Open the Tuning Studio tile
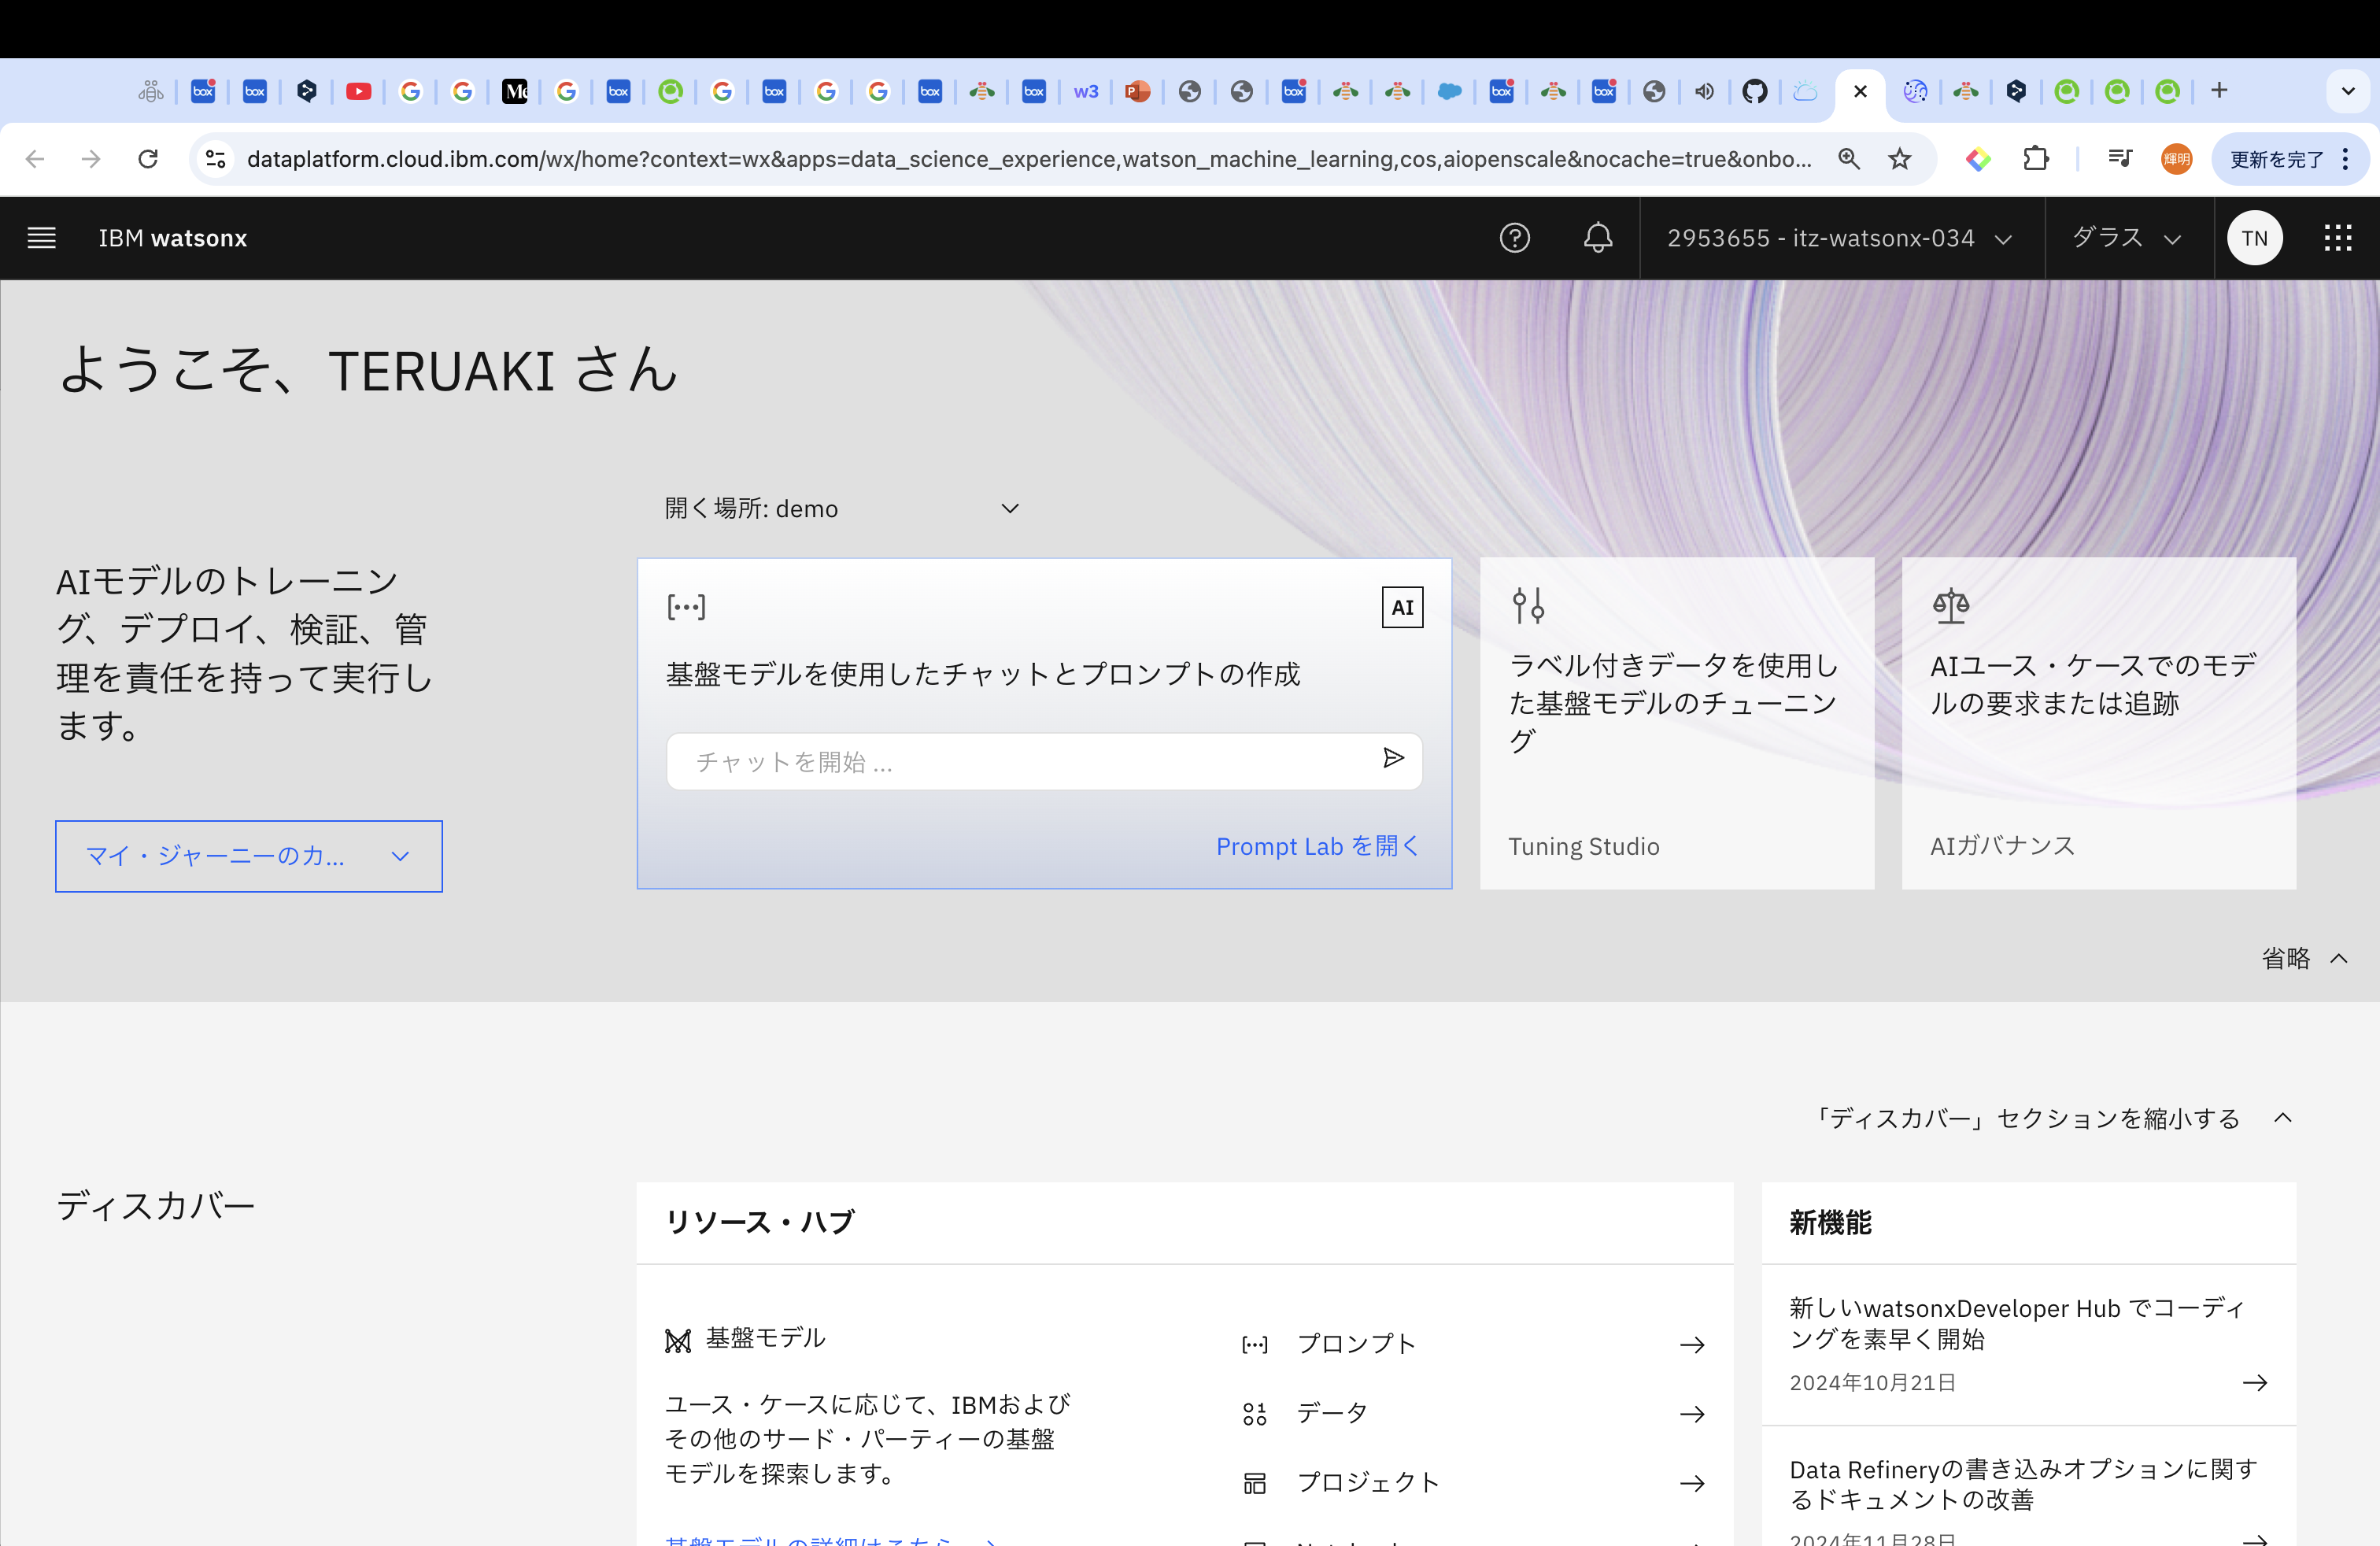 click(1676, 722)
